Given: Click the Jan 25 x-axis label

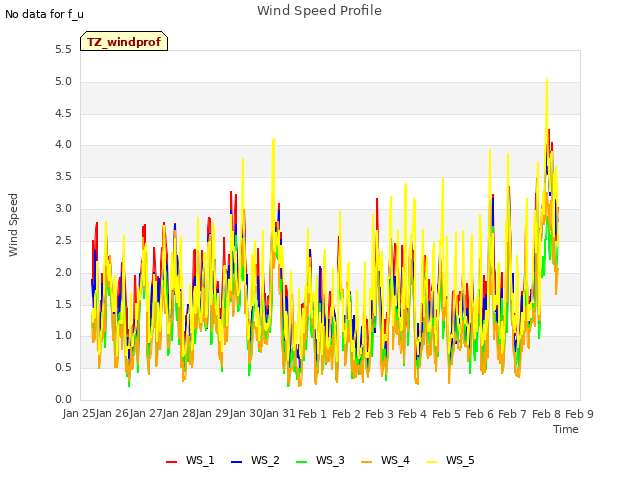Looking at the screenshot, I should pyautogui.click(x=79, y=414).
